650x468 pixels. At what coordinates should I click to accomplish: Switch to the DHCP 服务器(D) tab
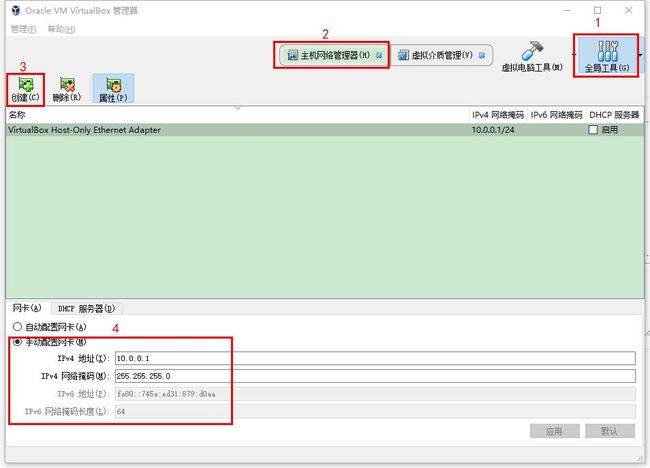tap(86, 308)
